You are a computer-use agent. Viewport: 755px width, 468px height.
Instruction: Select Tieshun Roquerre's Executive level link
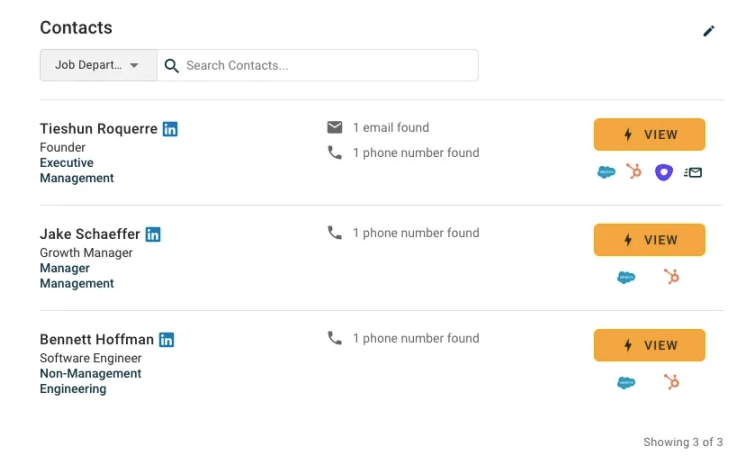(66, 163)
